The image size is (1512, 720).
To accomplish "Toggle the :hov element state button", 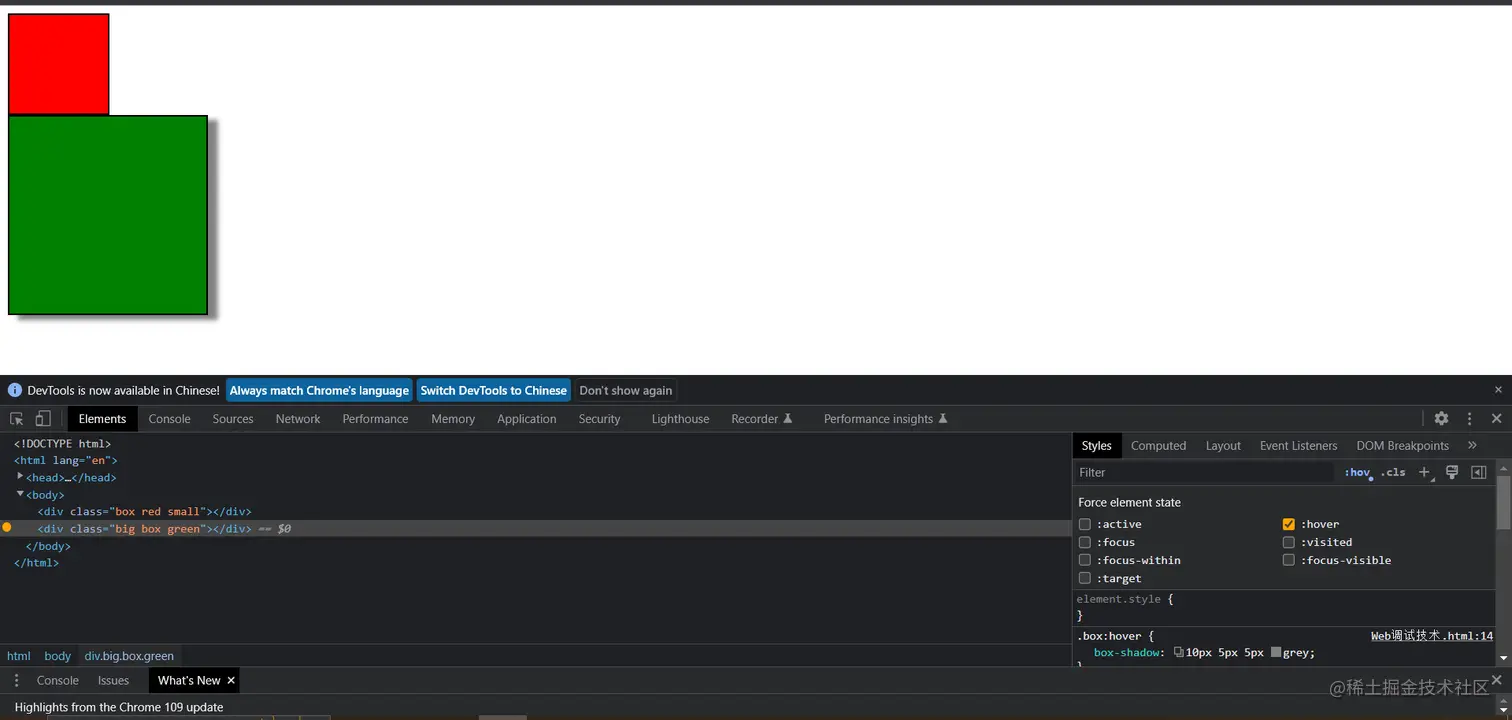I will (x=1357, y=473).
